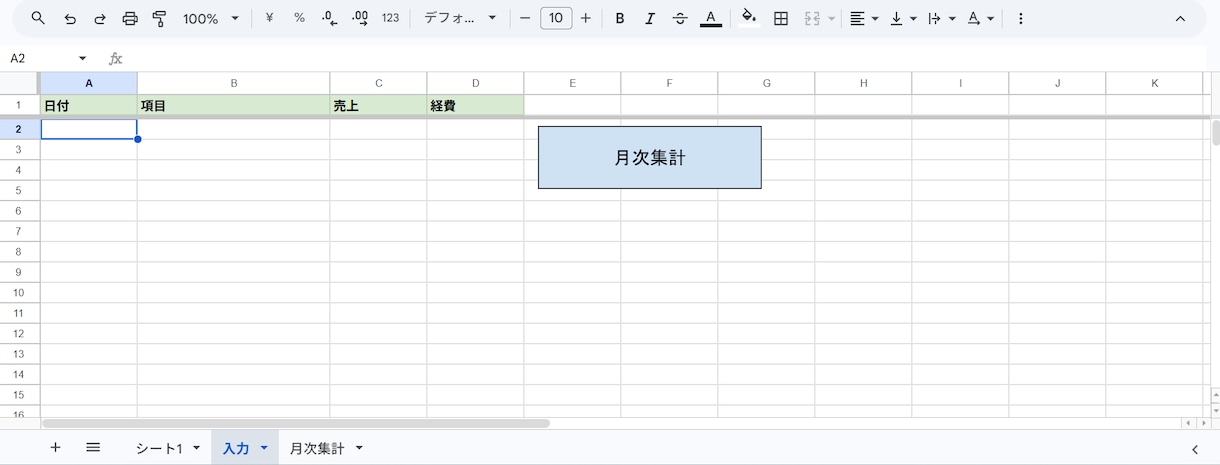Open text wrapping dropdown
Image resolution: width=1220 pixels, height=465 pixels.
pyautogui.click(x=942, y=18)
